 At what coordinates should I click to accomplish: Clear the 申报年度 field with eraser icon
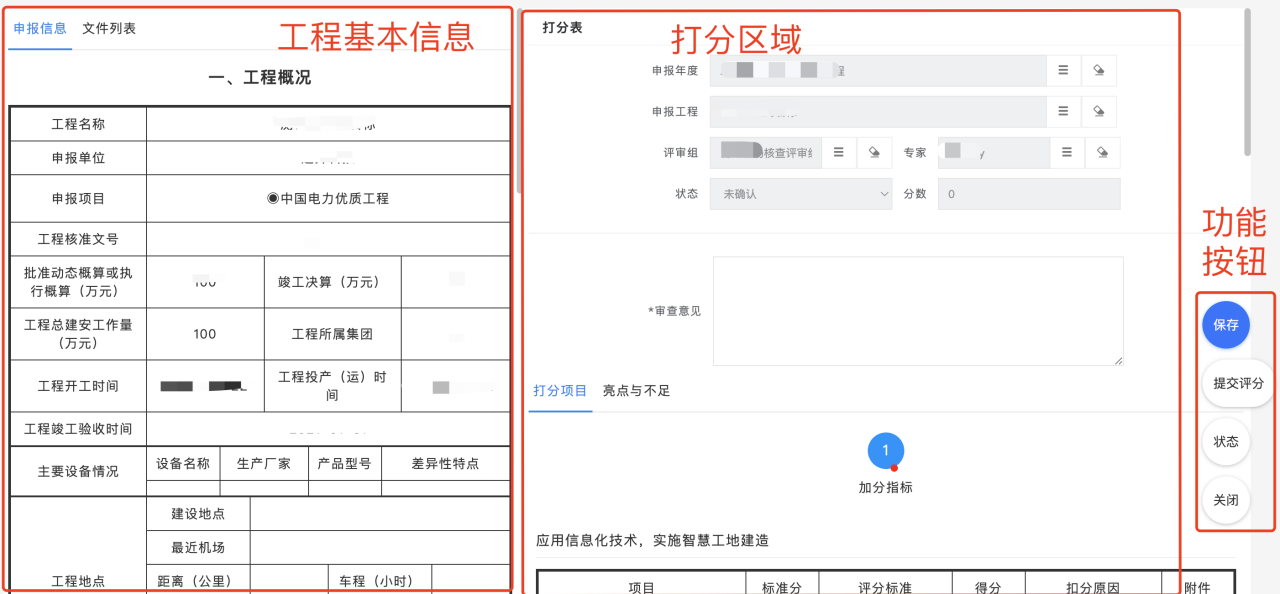pyautogui.click(x=1099, y=70)
